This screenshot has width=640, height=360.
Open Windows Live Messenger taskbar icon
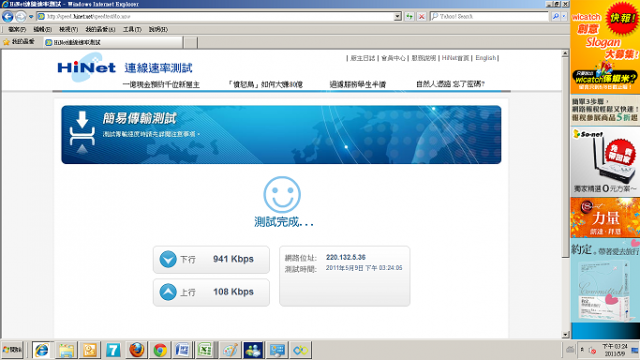coord(253,350)
